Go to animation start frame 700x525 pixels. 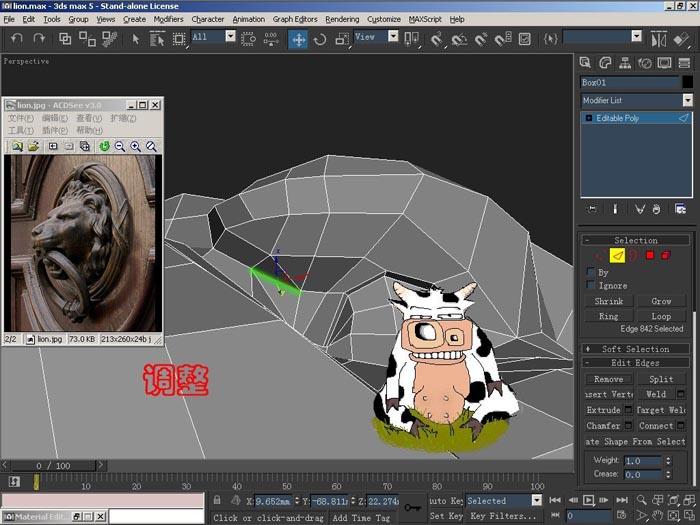point(555,500)
